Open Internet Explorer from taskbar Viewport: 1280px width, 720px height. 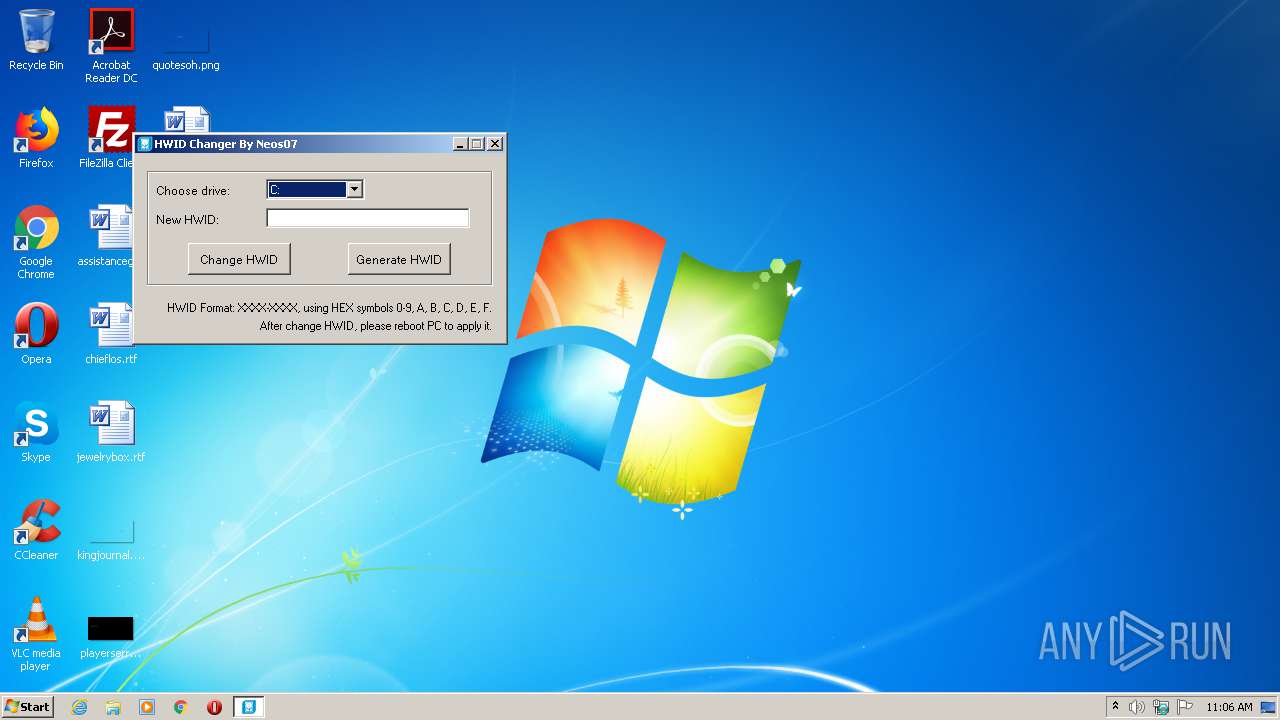tap(79, 707)
